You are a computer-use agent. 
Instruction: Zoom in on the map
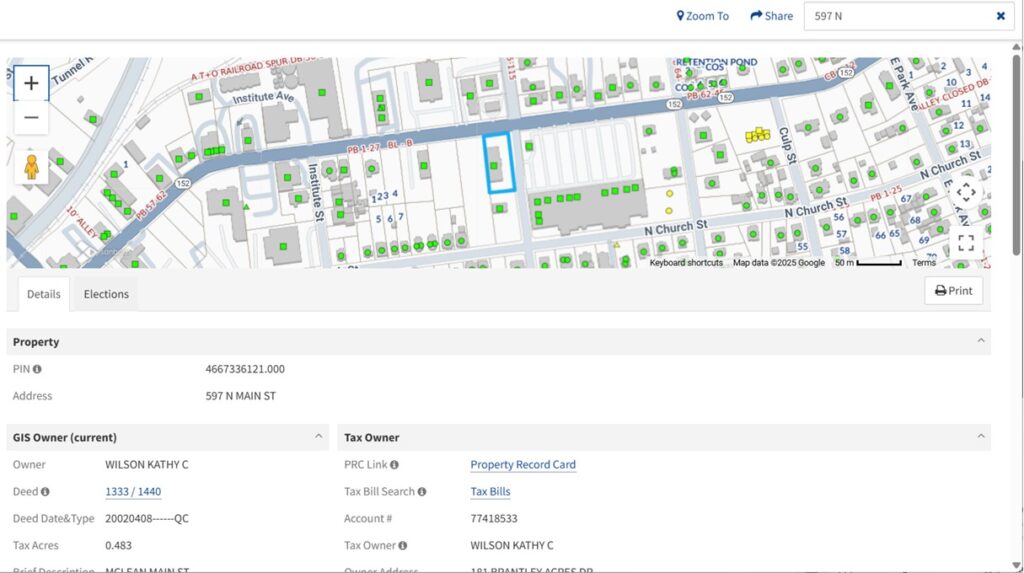point(31,83)
